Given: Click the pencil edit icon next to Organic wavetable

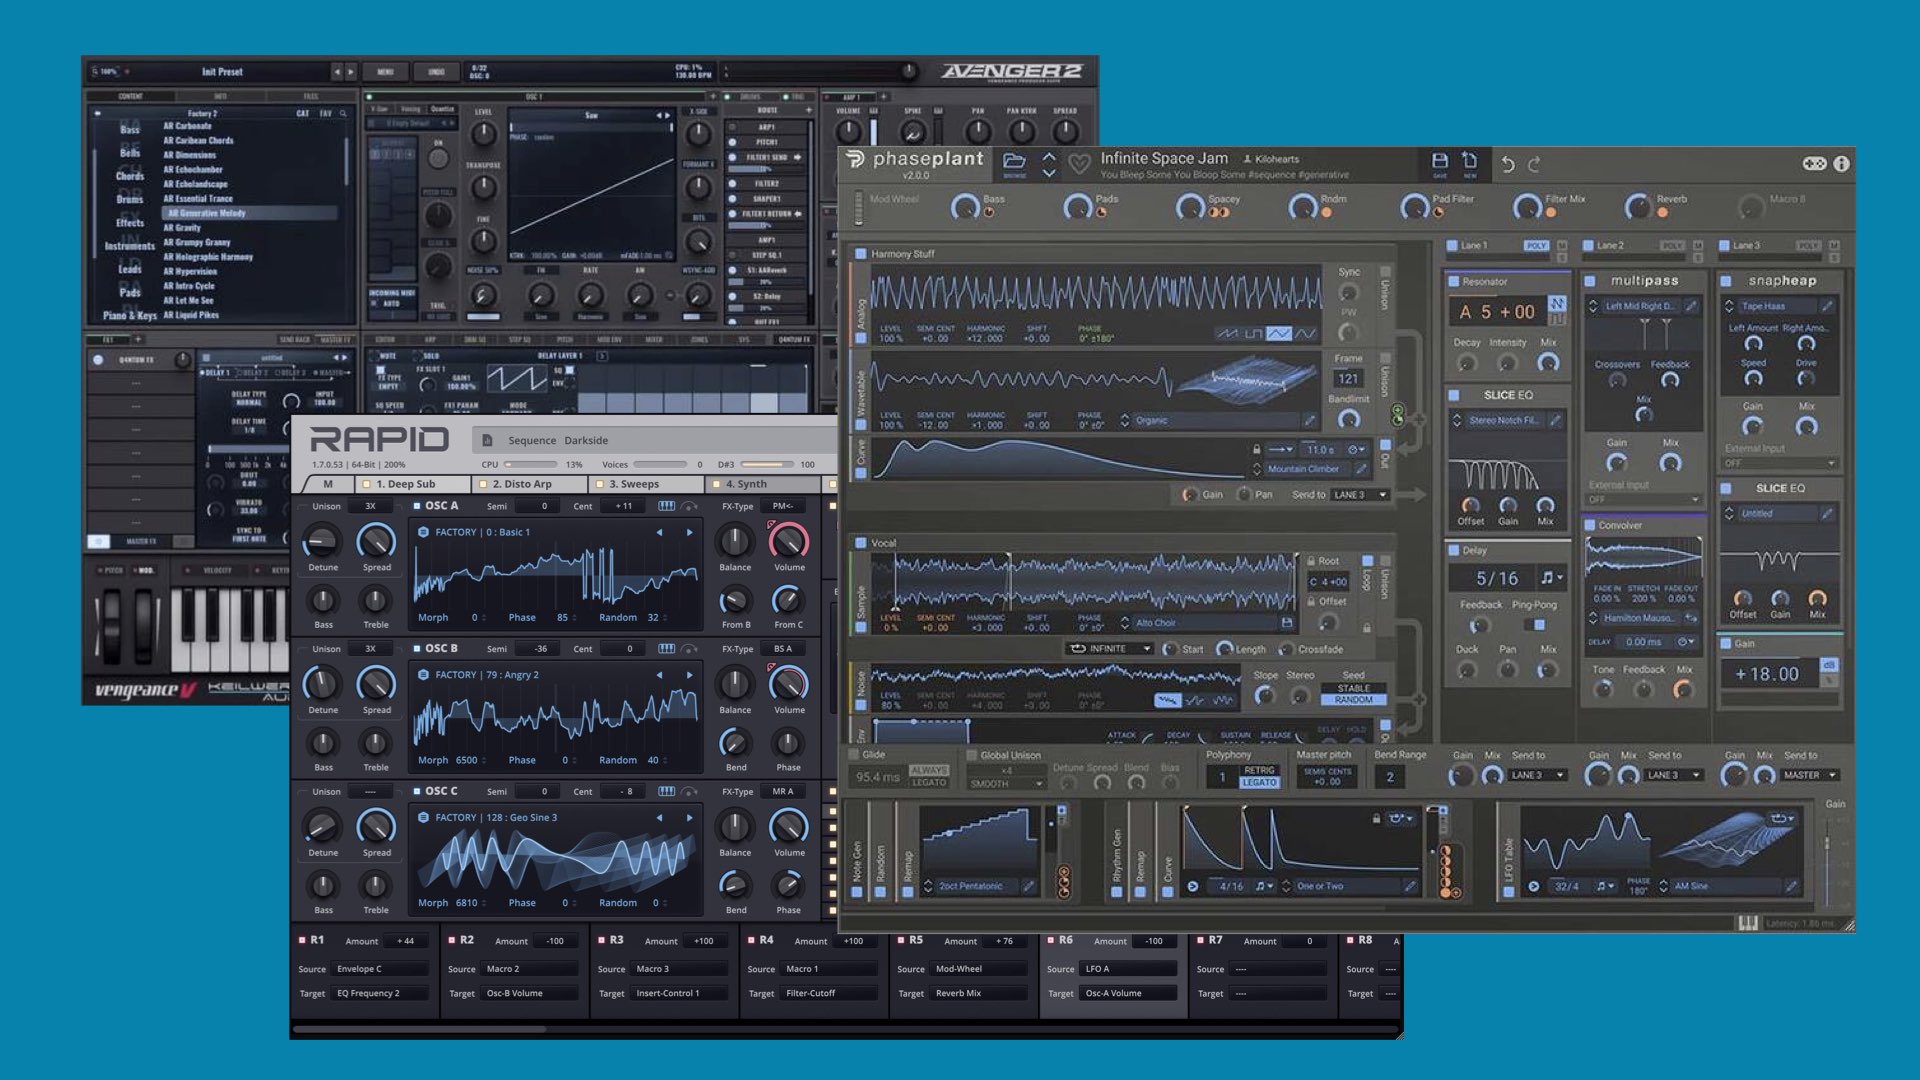Looking at the screenshot, I should pyautogui.click(x=1309, y=420).
